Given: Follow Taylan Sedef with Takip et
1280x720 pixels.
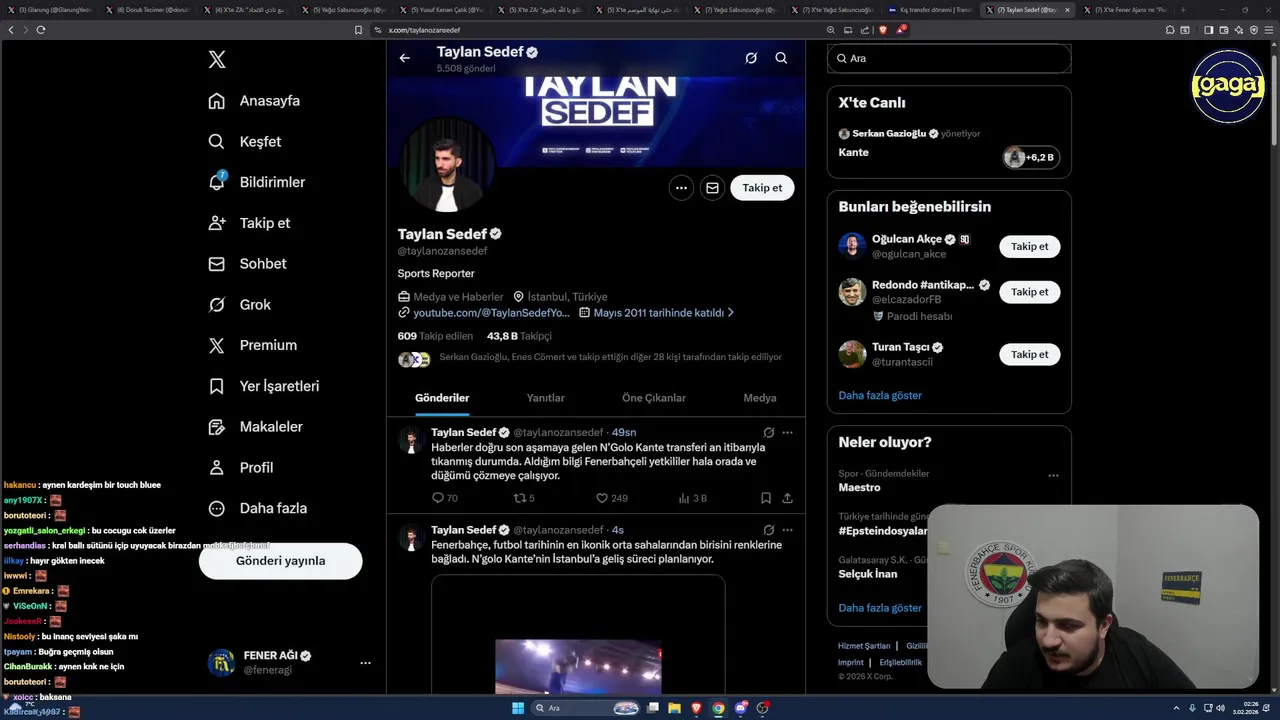Looking at the screenshot, I should coord(762,188).
